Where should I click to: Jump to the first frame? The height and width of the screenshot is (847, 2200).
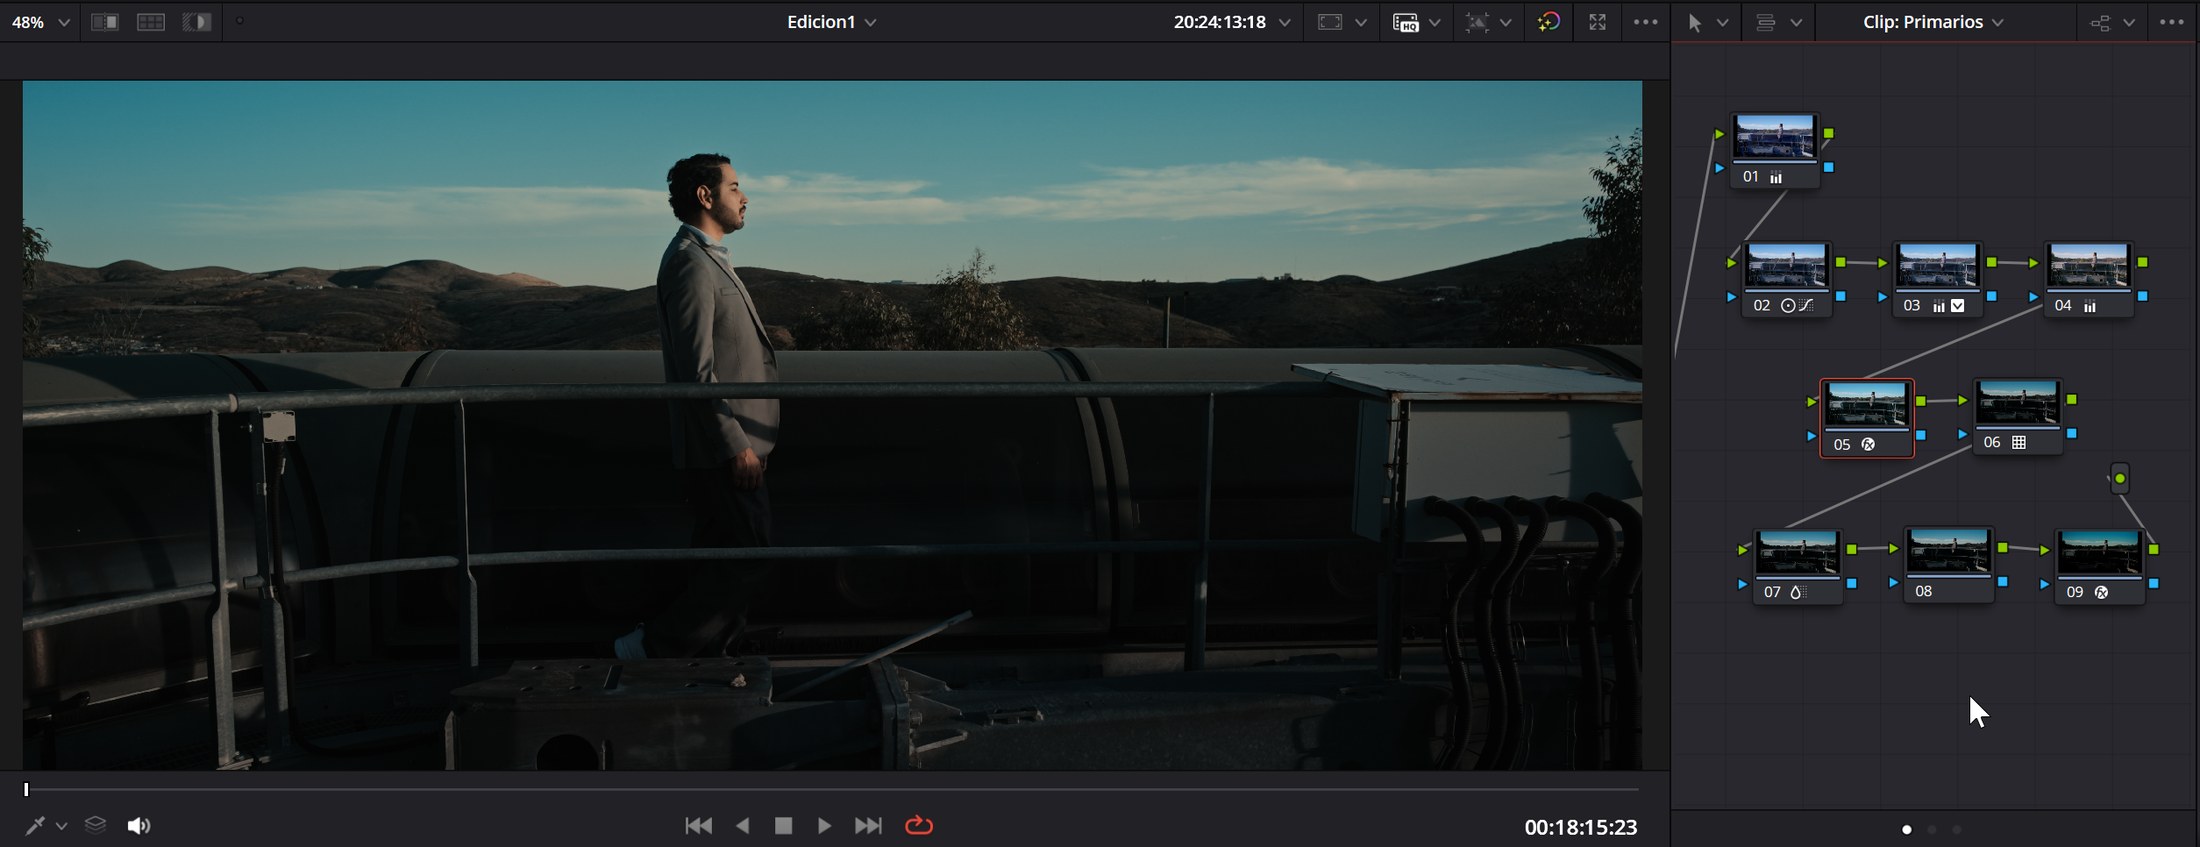tap(699, 826)
